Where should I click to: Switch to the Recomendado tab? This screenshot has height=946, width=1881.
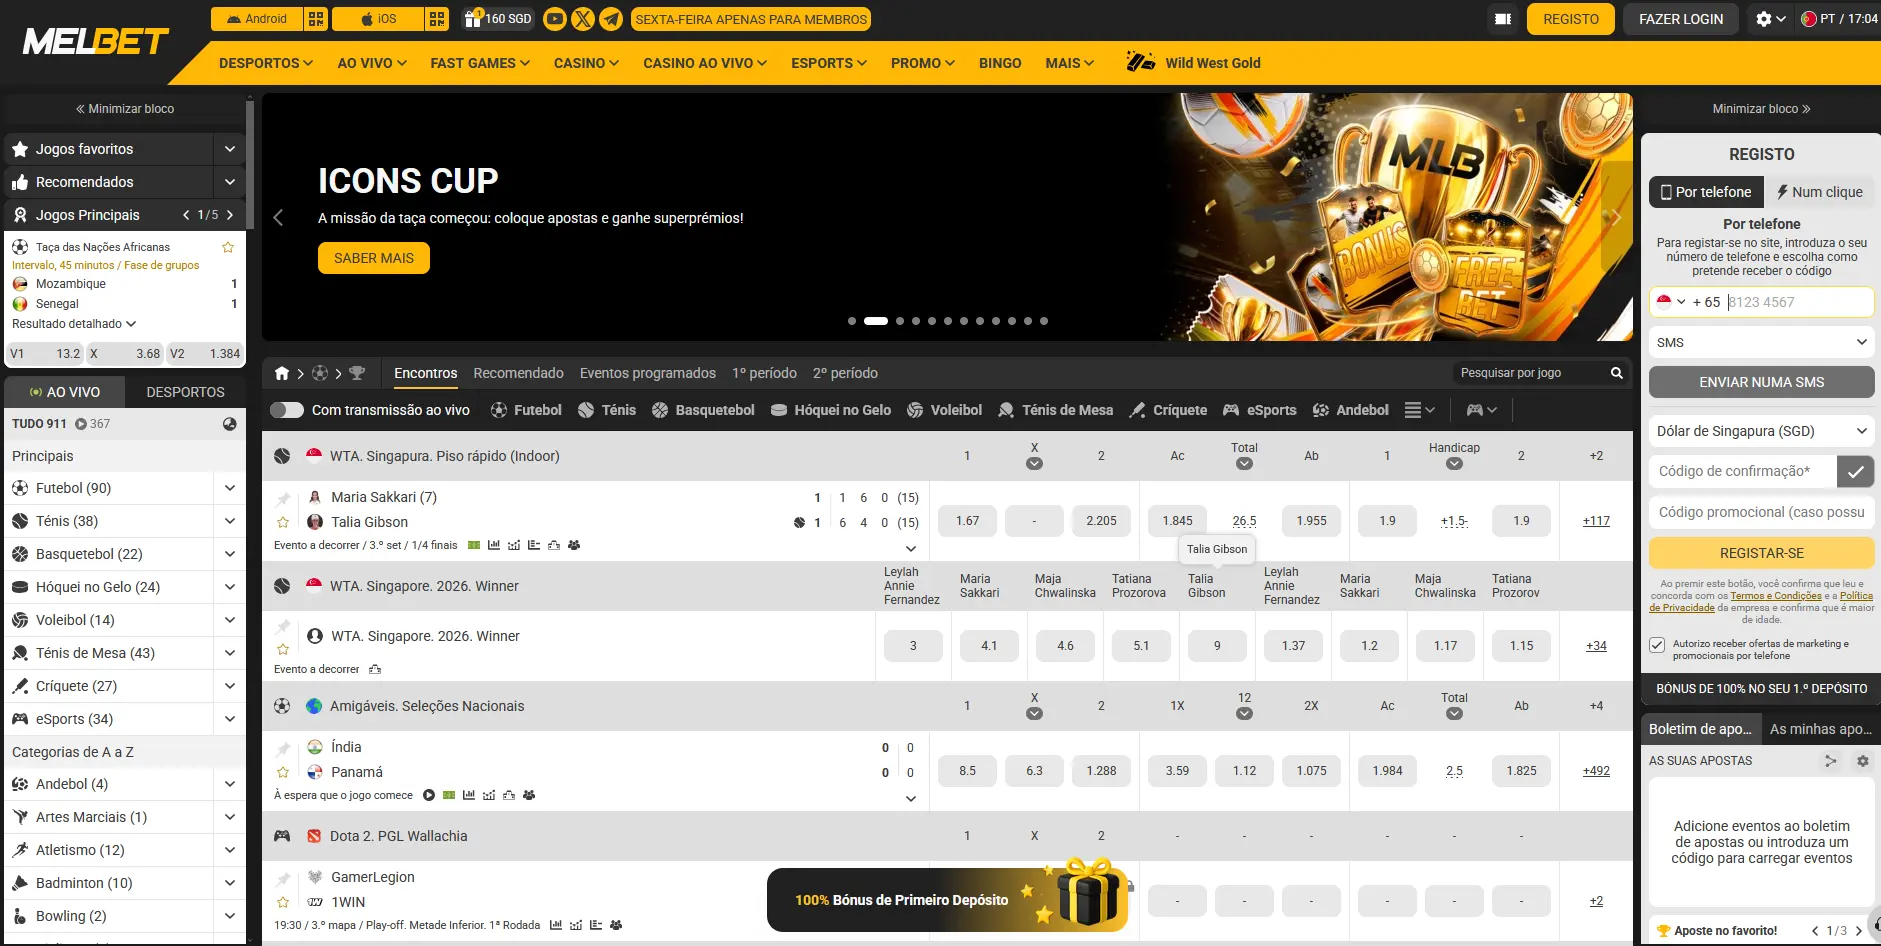tap(518, 373)
